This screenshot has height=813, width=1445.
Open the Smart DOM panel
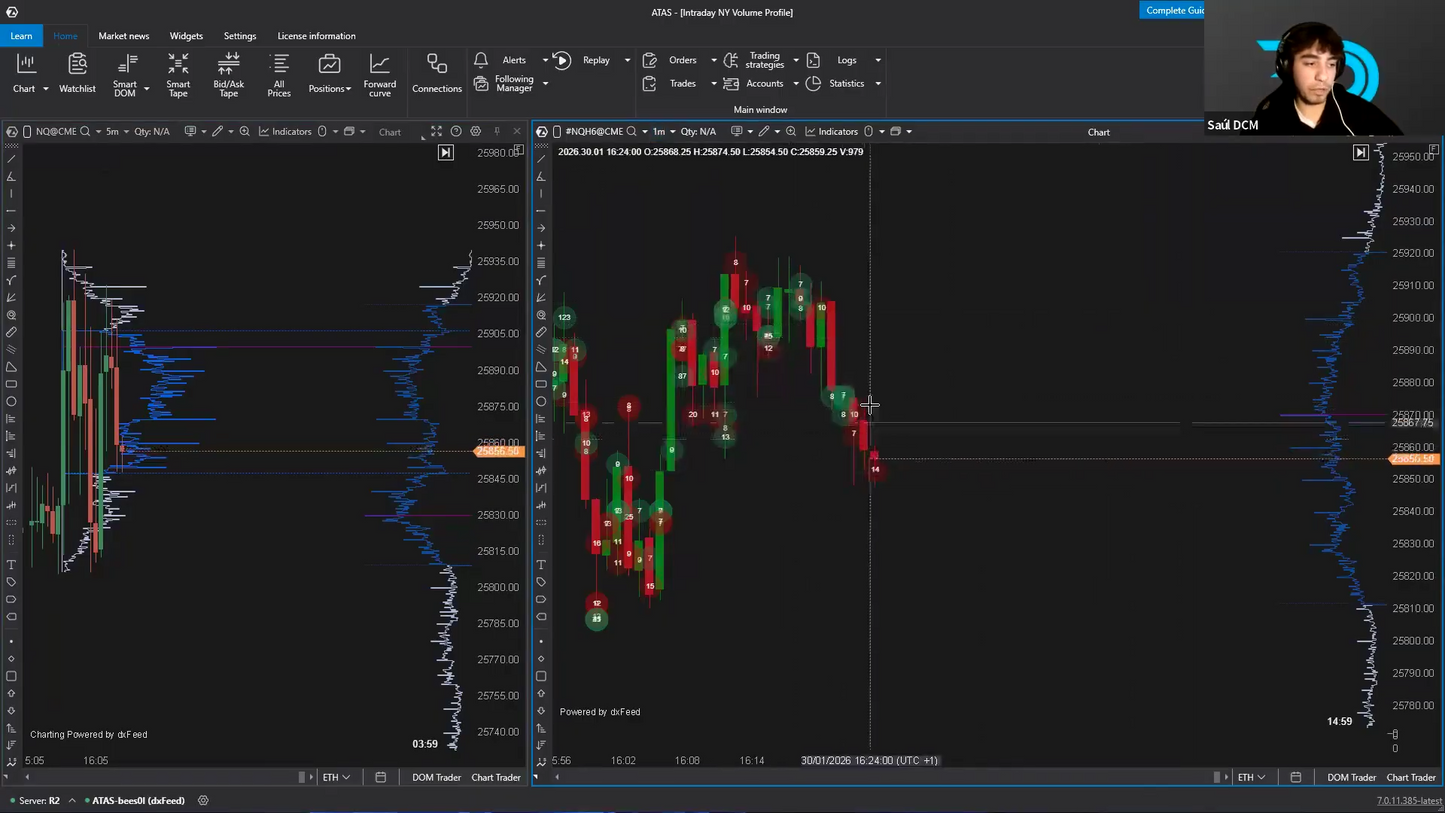(127, 76)
